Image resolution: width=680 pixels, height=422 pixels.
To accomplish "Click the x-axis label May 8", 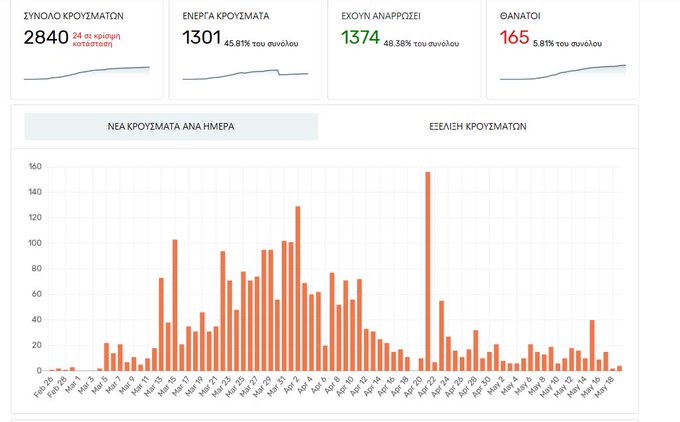I will point(537,385).
